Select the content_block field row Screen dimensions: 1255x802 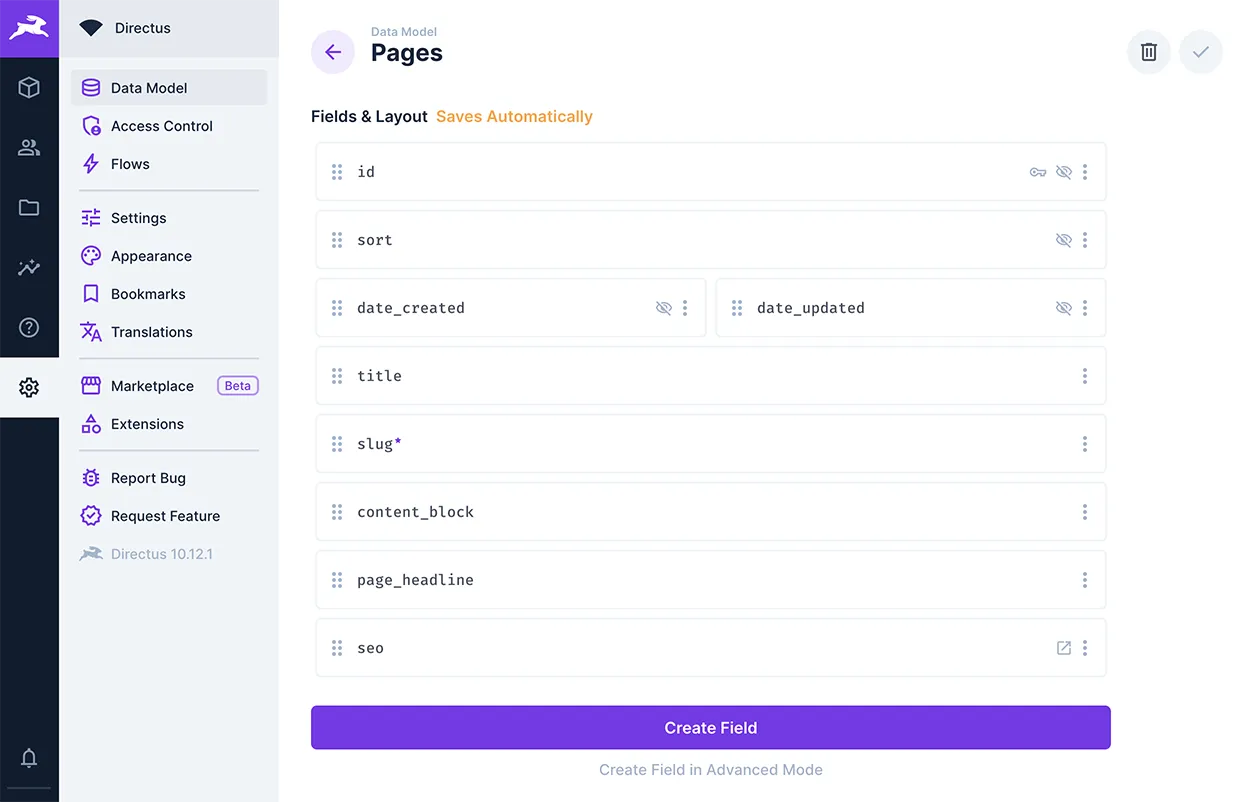[711, 512]
